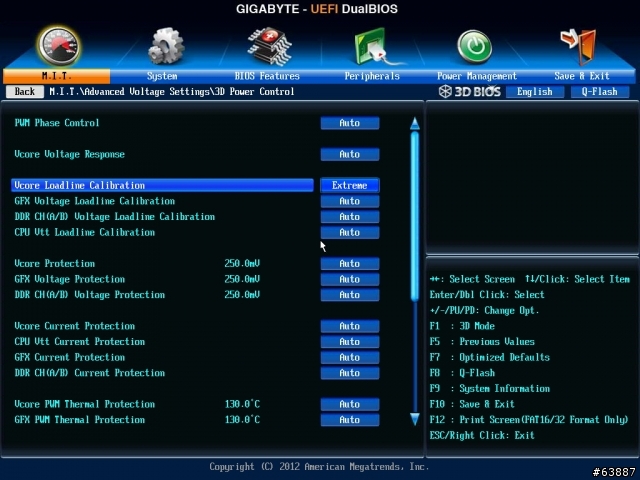
Task: Select the highlighted Vcore Loadline Calibration row
Action: point(162,185)
